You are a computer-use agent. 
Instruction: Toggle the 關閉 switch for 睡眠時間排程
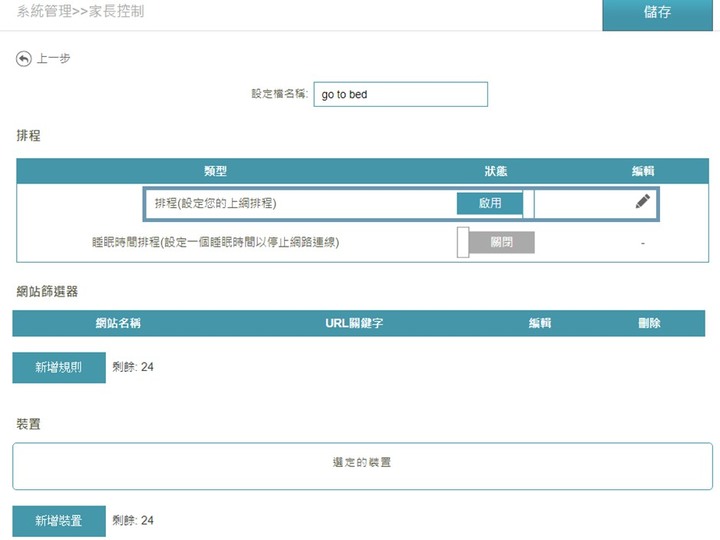[x=495, y=242]
